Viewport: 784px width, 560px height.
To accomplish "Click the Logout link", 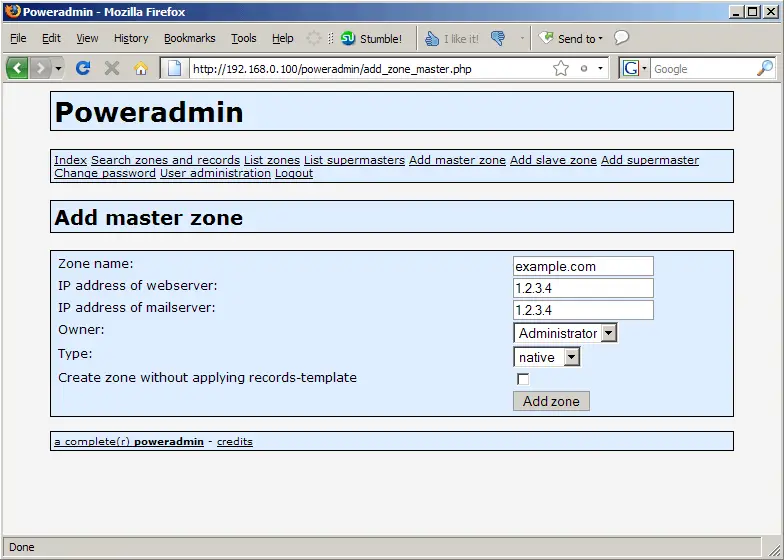I will coord(294,173).
